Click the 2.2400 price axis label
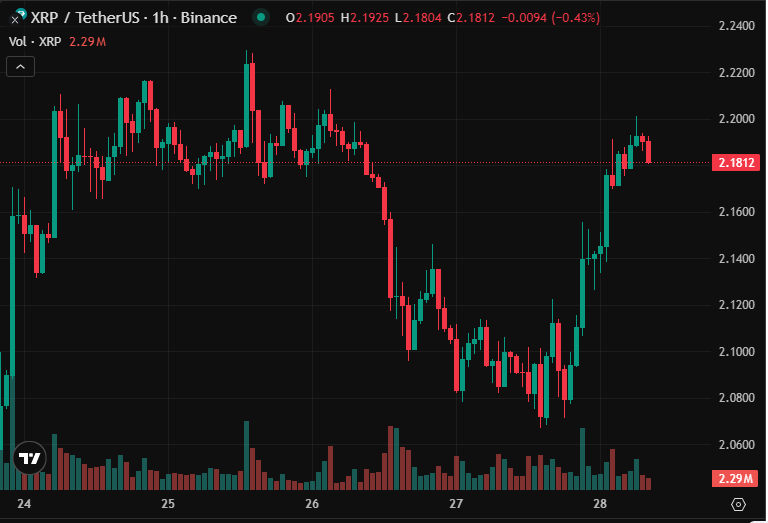768x523 pixels. [737, 25]
